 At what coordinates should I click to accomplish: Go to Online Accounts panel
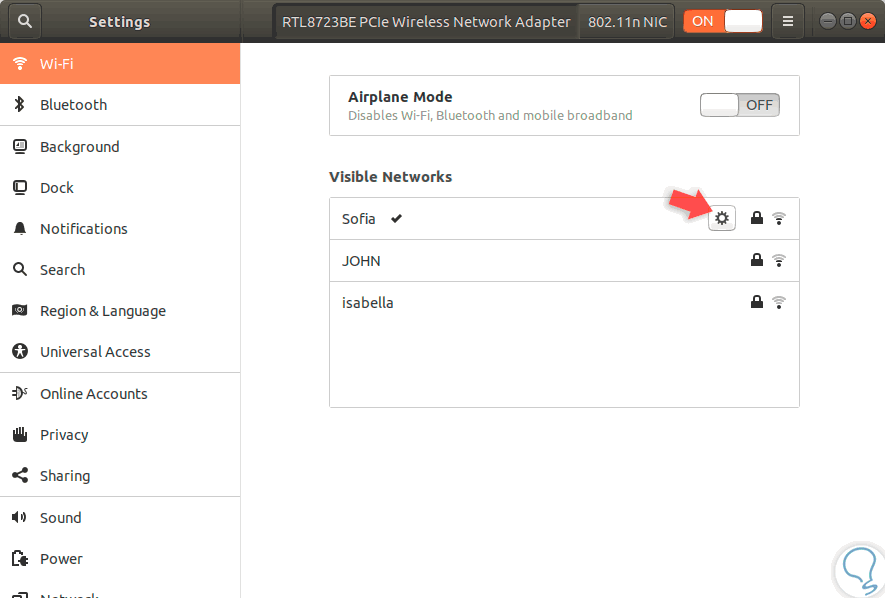coord(120,394)
